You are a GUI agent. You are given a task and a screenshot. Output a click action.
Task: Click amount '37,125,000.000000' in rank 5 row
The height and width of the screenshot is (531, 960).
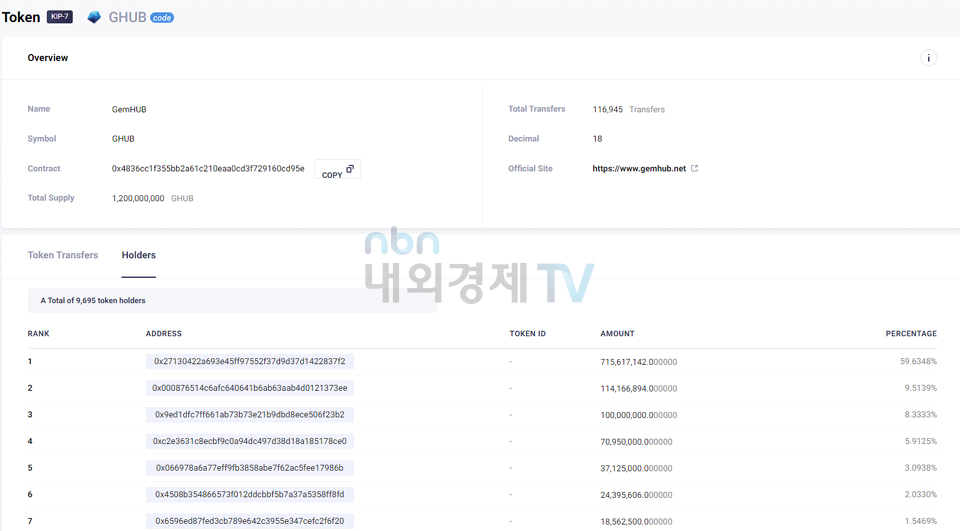click(636, 469)
